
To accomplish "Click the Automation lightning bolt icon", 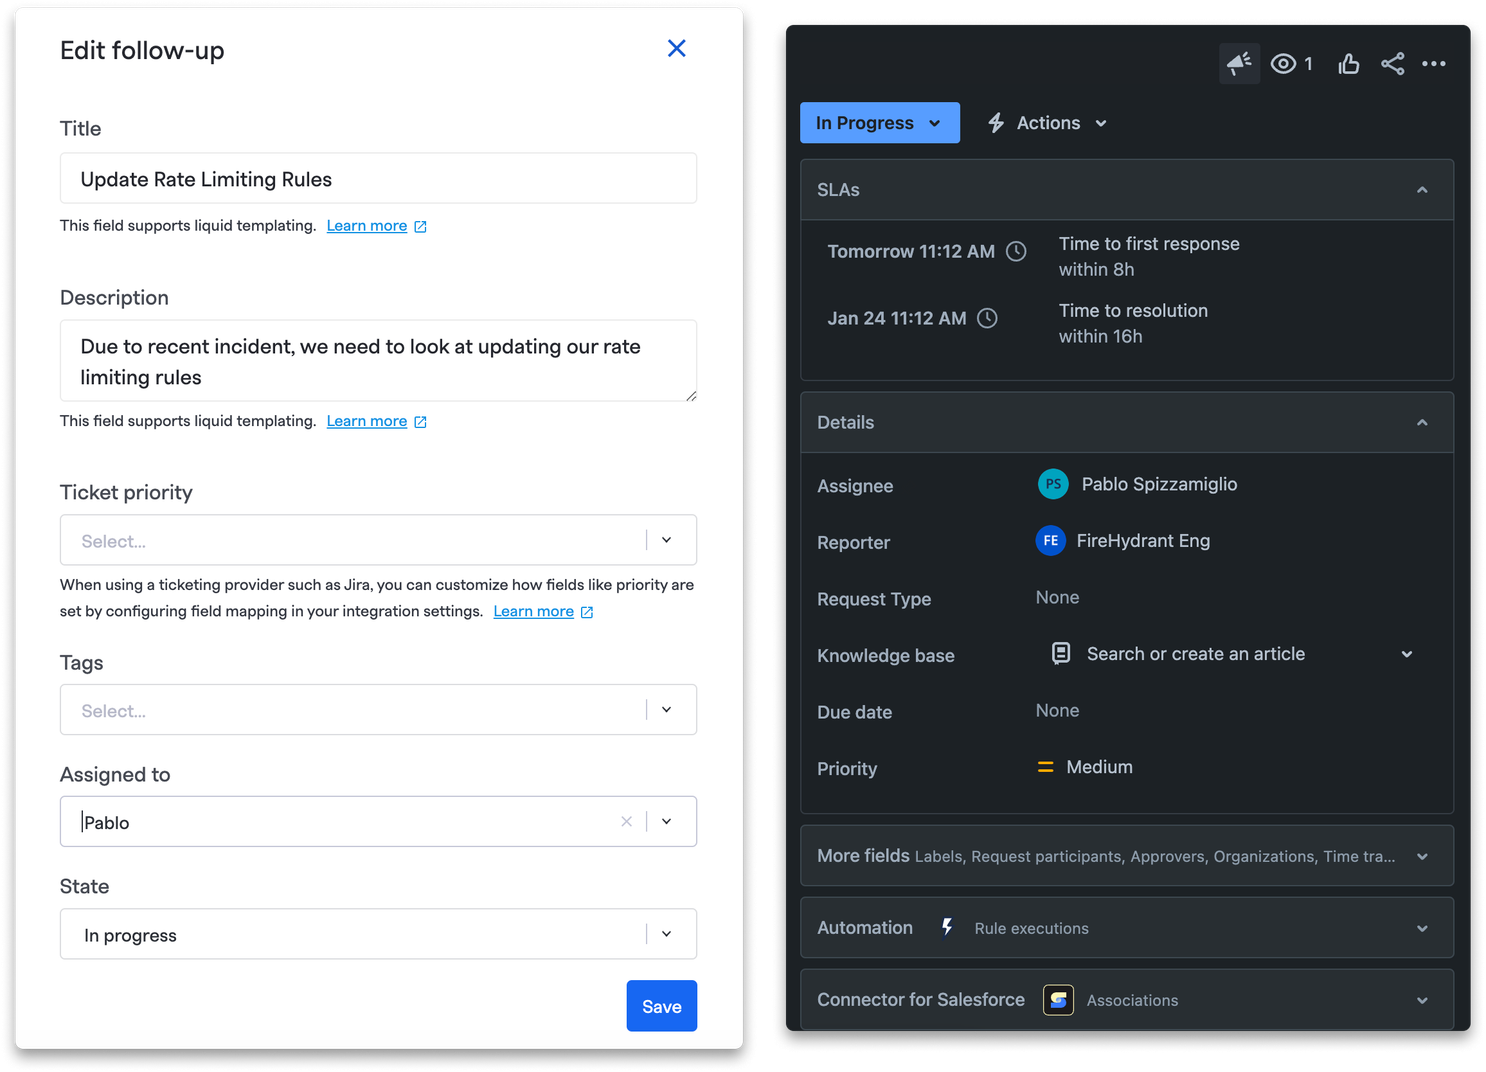I will 947,928.
